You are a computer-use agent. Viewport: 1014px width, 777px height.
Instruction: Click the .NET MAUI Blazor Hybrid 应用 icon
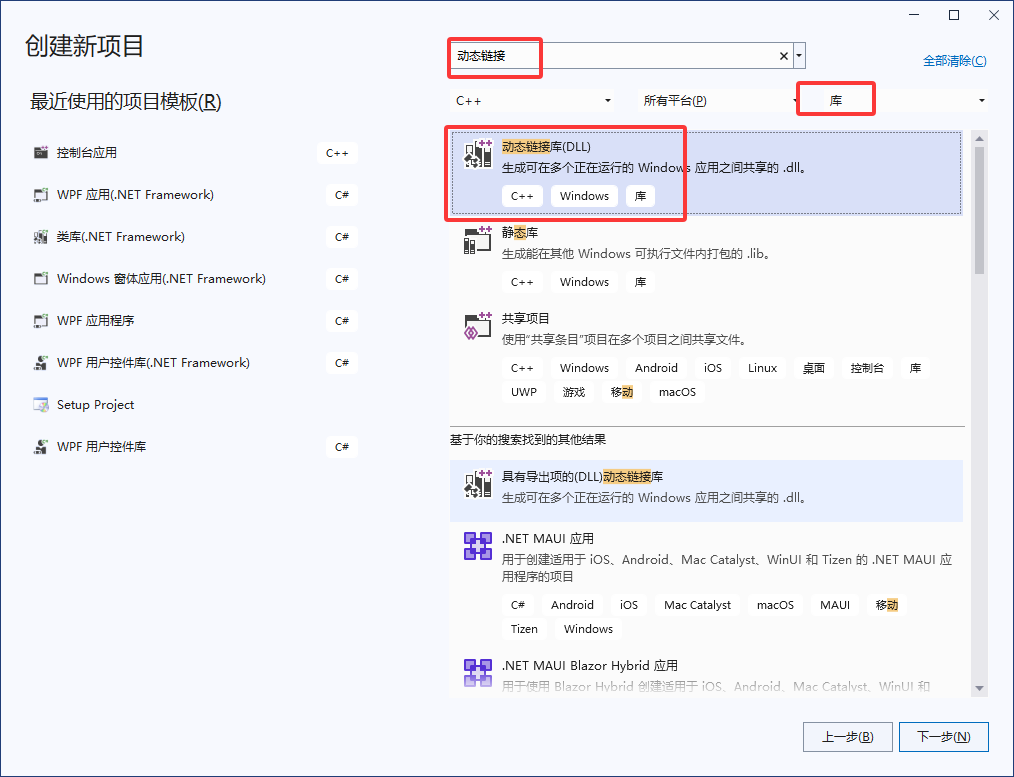478,673
